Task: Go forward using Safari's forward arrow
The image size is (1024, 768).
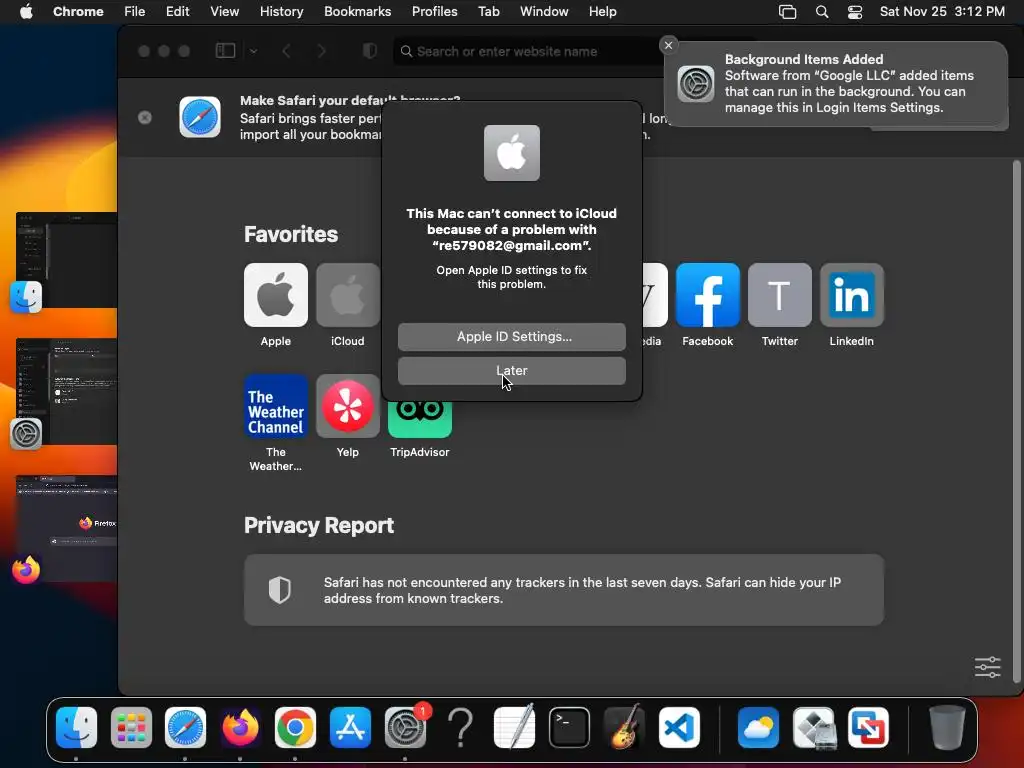Action: coord(321,51)
